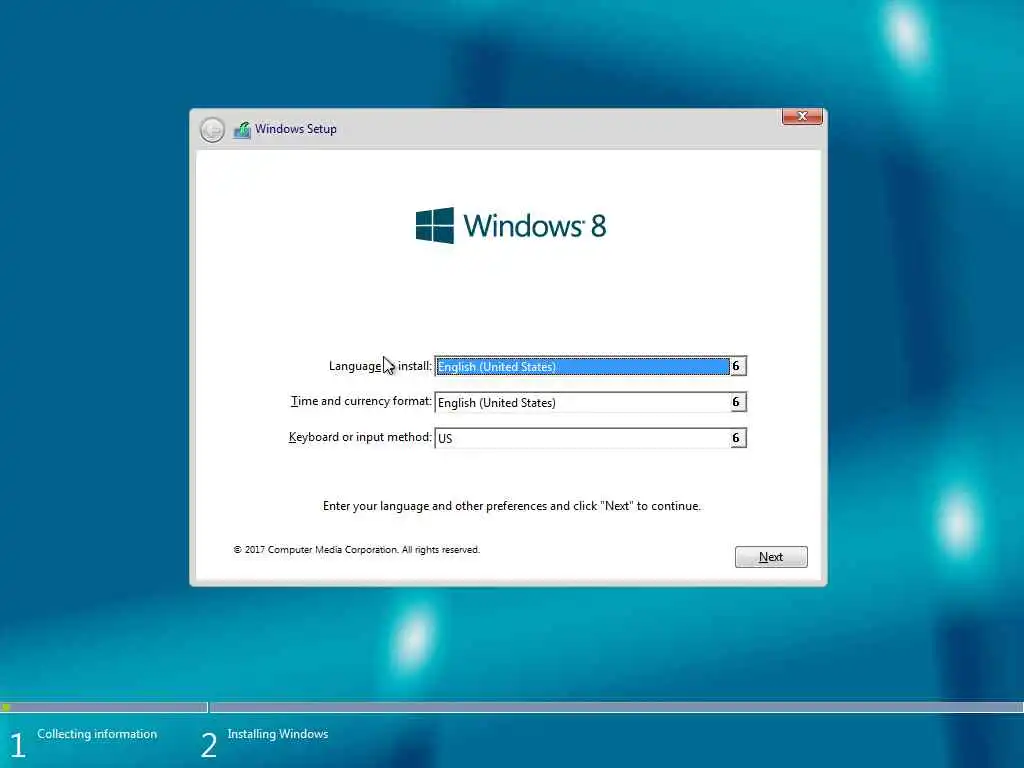Screen dimensions: 1024x768
Task: Click the back arrow in Windows Setup
Action: tap(212, 129)
